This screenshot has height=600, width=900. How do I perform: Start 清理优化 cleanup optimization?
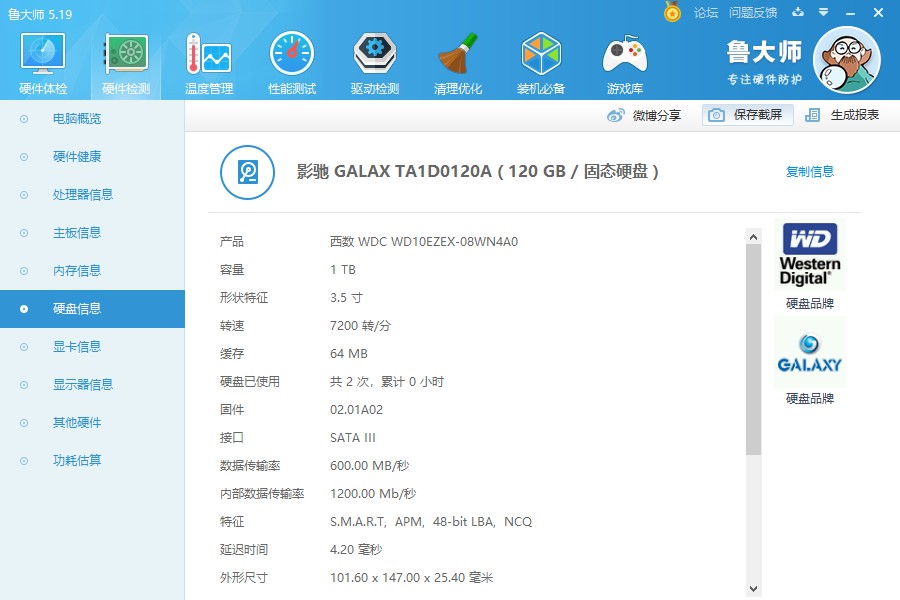458,60
